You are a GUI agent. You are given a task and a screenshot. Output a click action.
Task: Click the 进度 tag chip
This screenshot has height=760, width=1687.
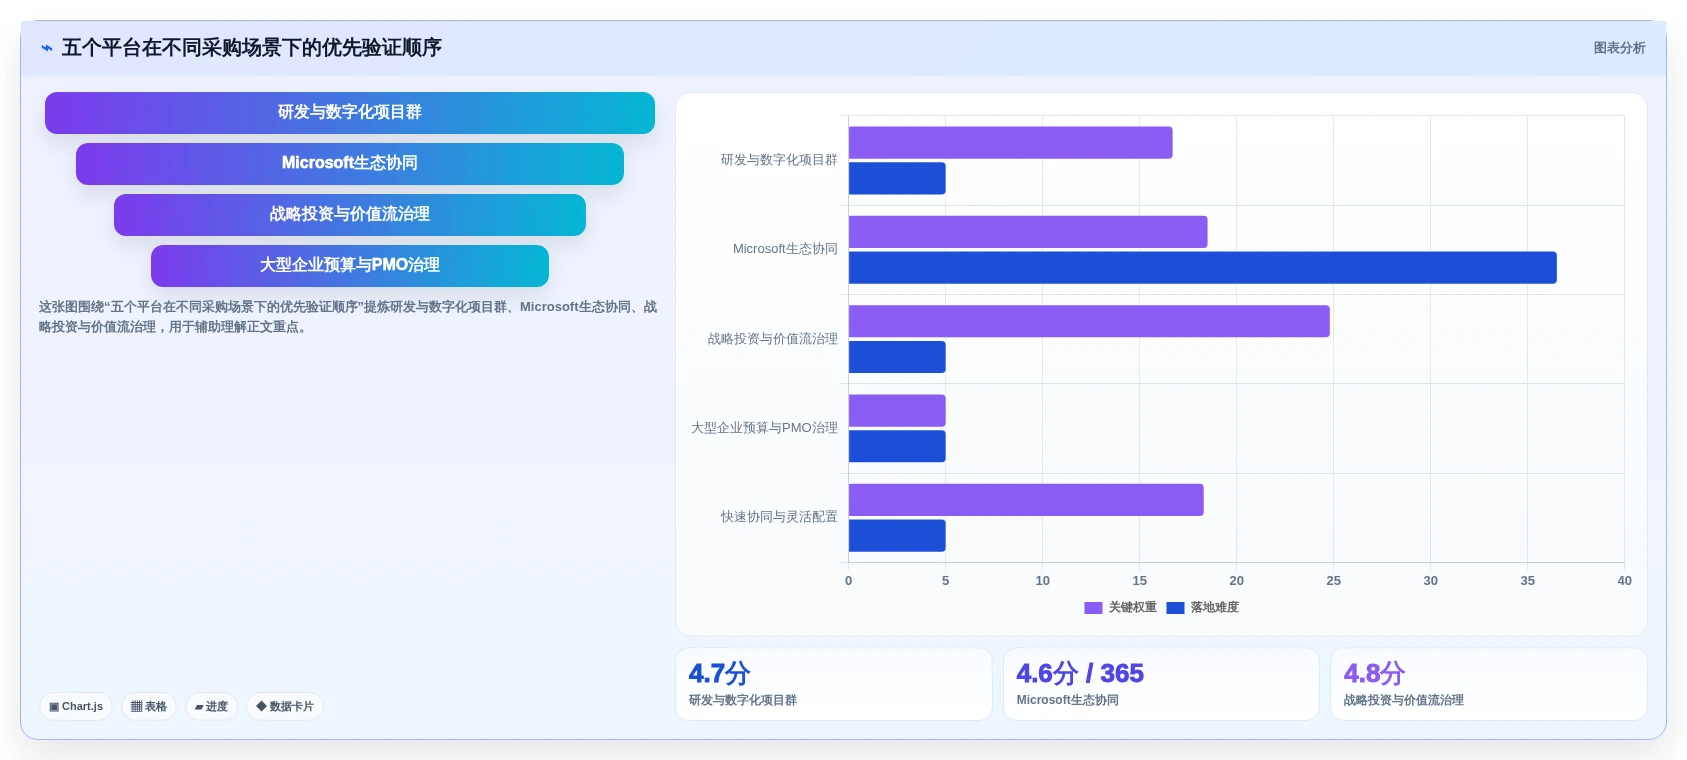211,706
